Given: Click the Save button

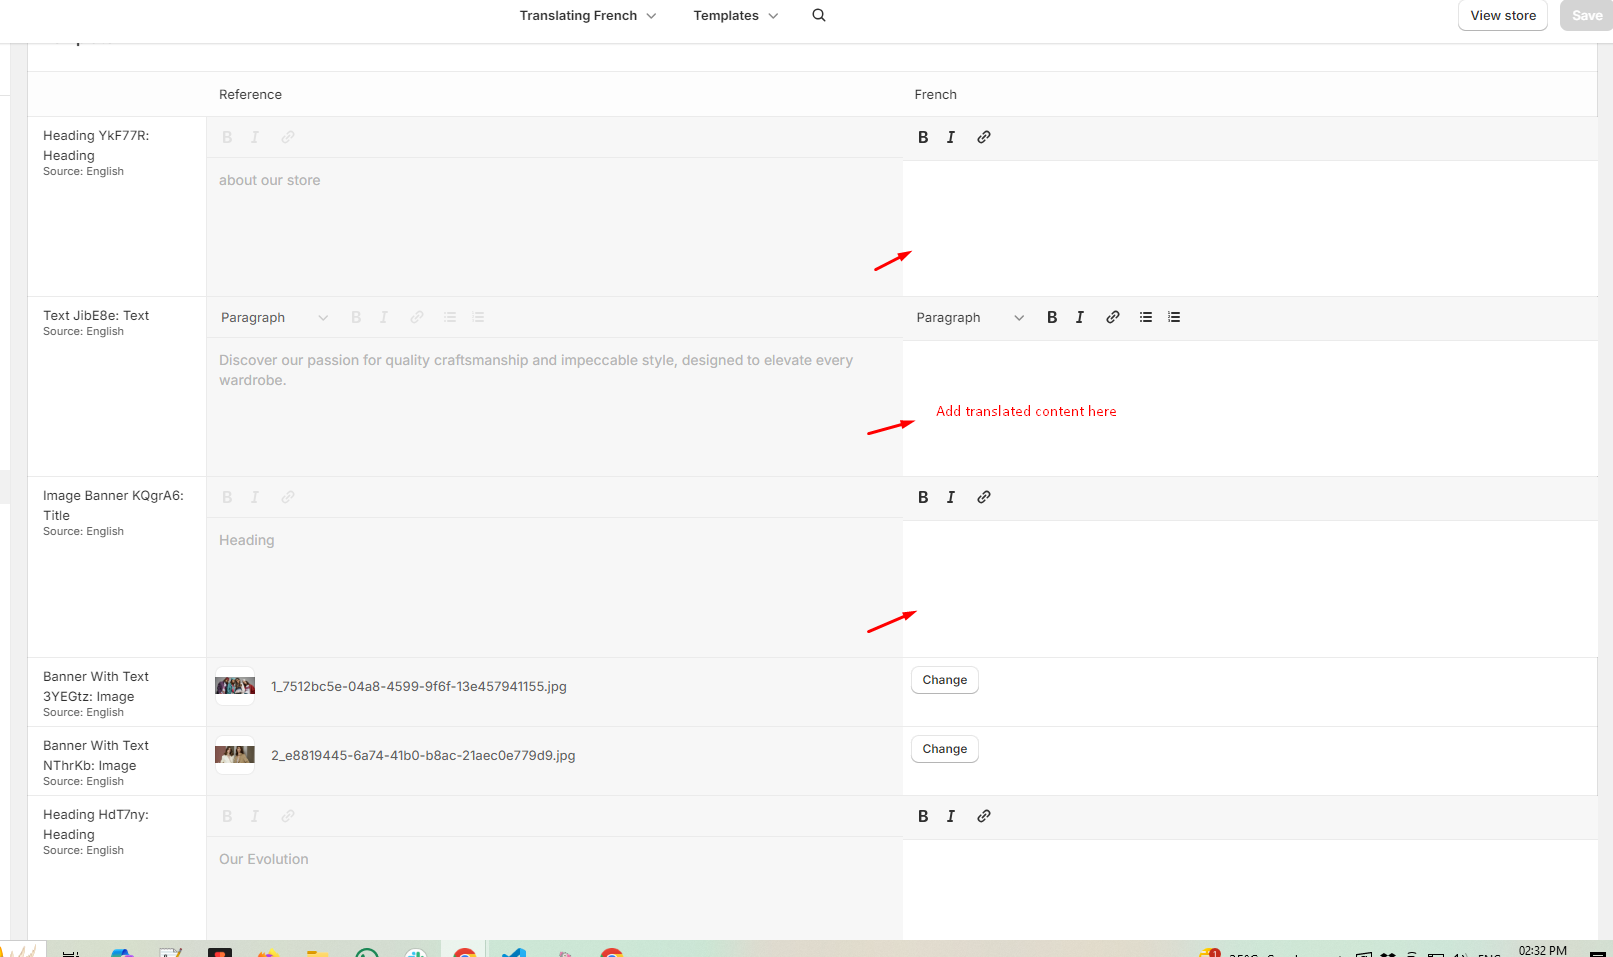Looking at the screenshot, I should [1586, 16].
